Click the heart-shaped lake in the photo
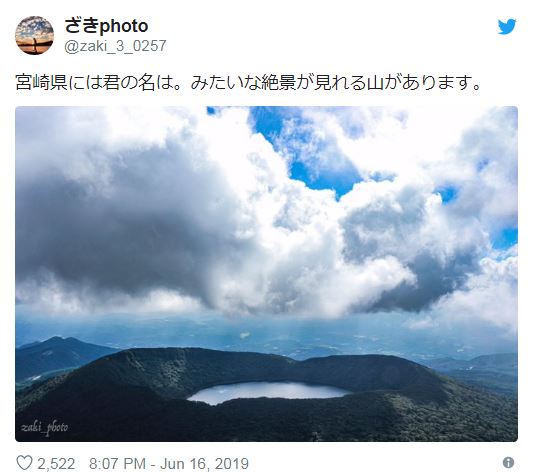Screen dimensions: 535x473 click(269, 392)
